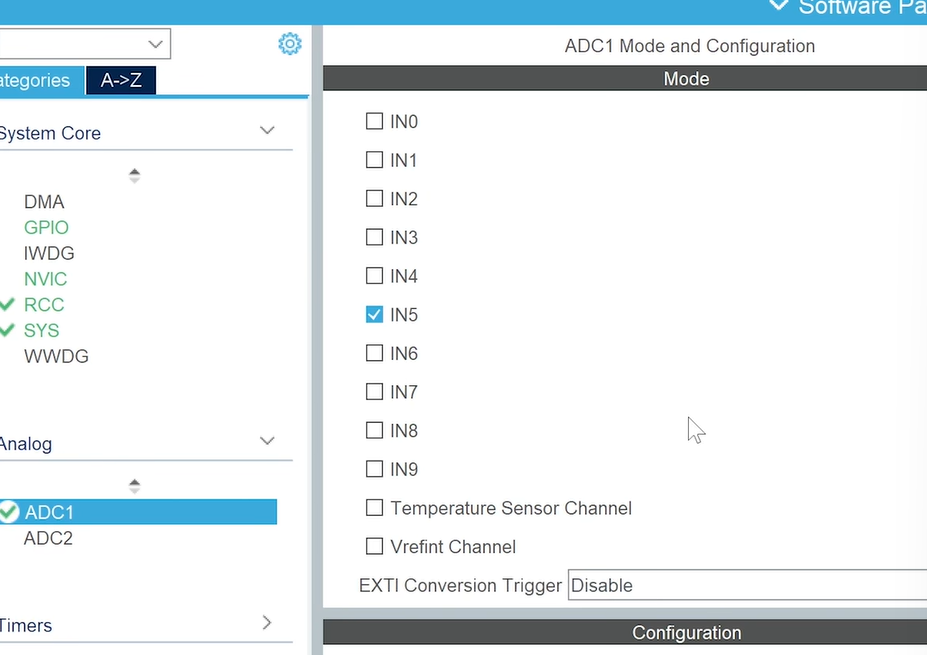Open SYS configuration
The image size is (927, 655).
pos(41,330)
